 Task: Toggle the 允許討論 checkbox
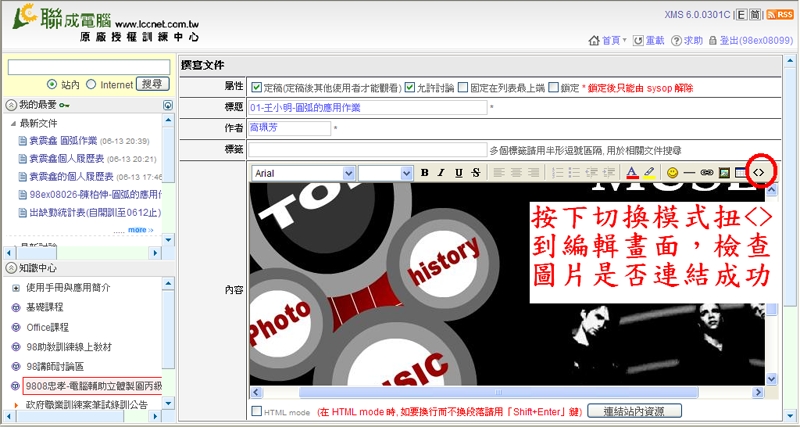click(x=410, y=88)
